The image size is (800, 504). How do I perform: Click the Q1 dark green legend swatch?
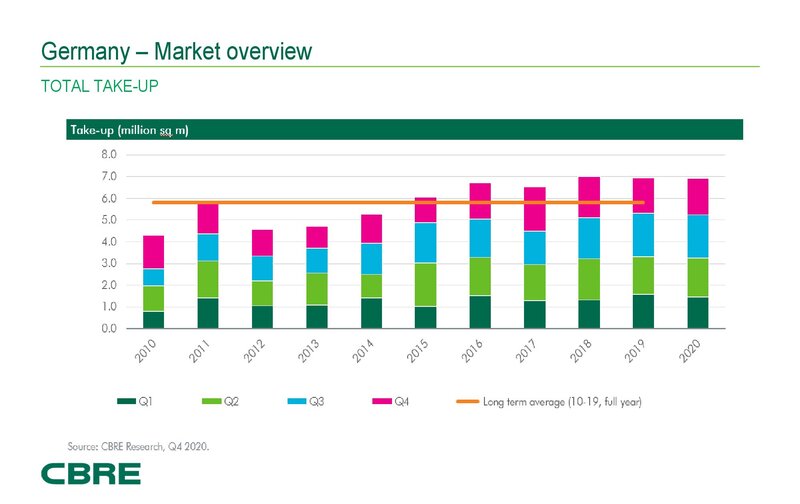(126, 402)
